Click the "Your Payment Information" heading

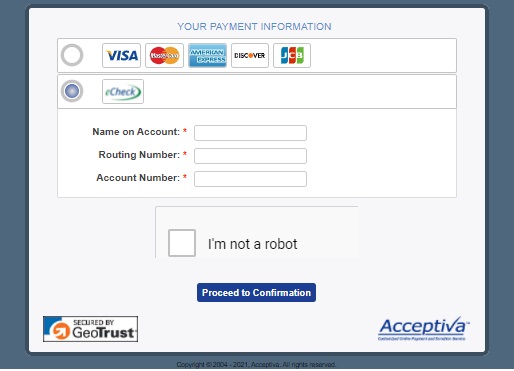(254, 27)
